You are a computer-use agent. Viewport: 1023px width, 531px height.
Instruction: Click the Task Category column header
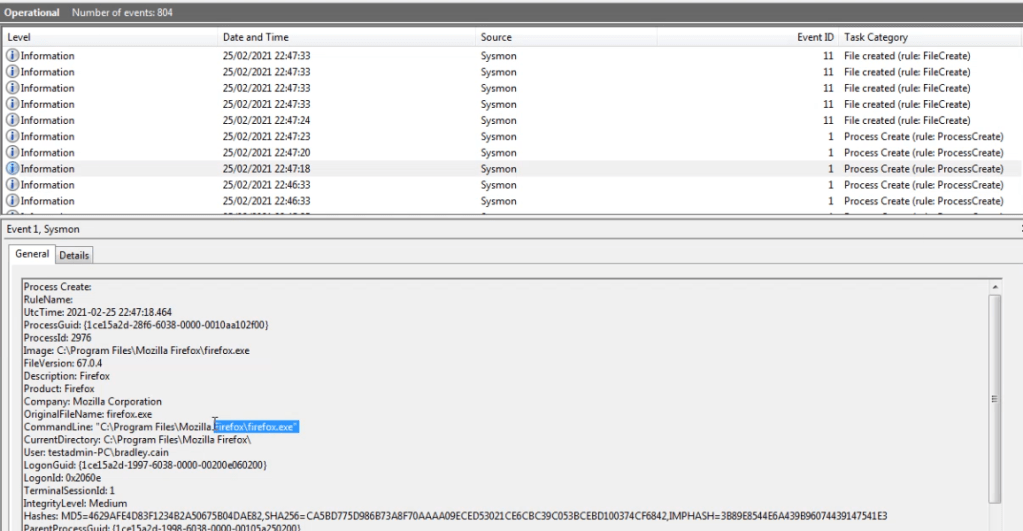tap(920, 37)
